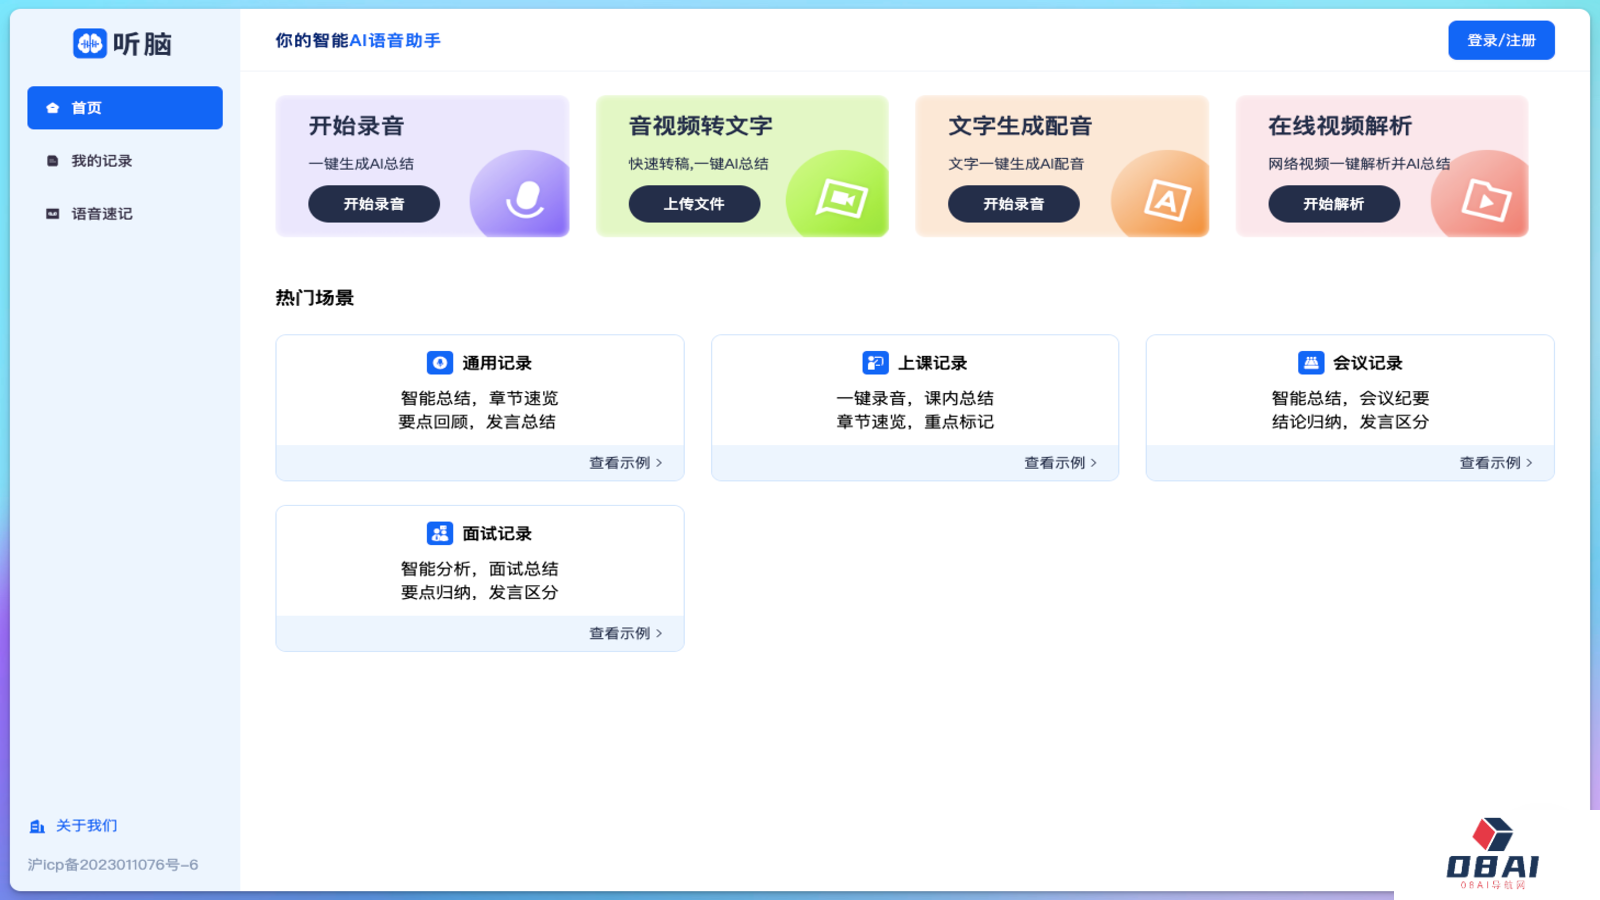
Task: Open the 语音速记 sidebar item
Action: click(100, 213)
